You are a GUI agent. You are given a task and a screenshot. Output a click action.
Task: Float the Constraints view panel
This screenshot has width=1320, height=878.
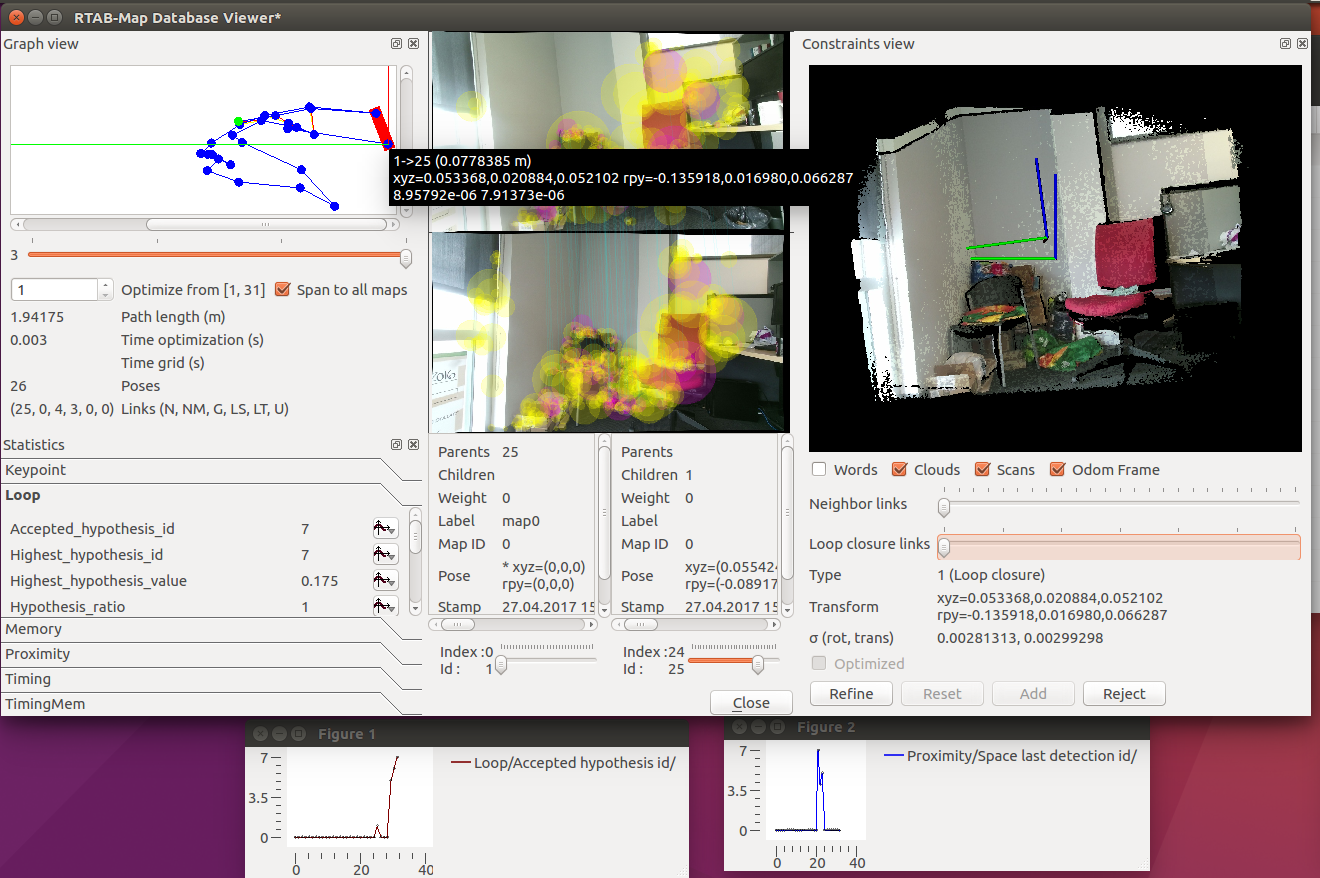pyautogui.click(x=1285, y=44)
